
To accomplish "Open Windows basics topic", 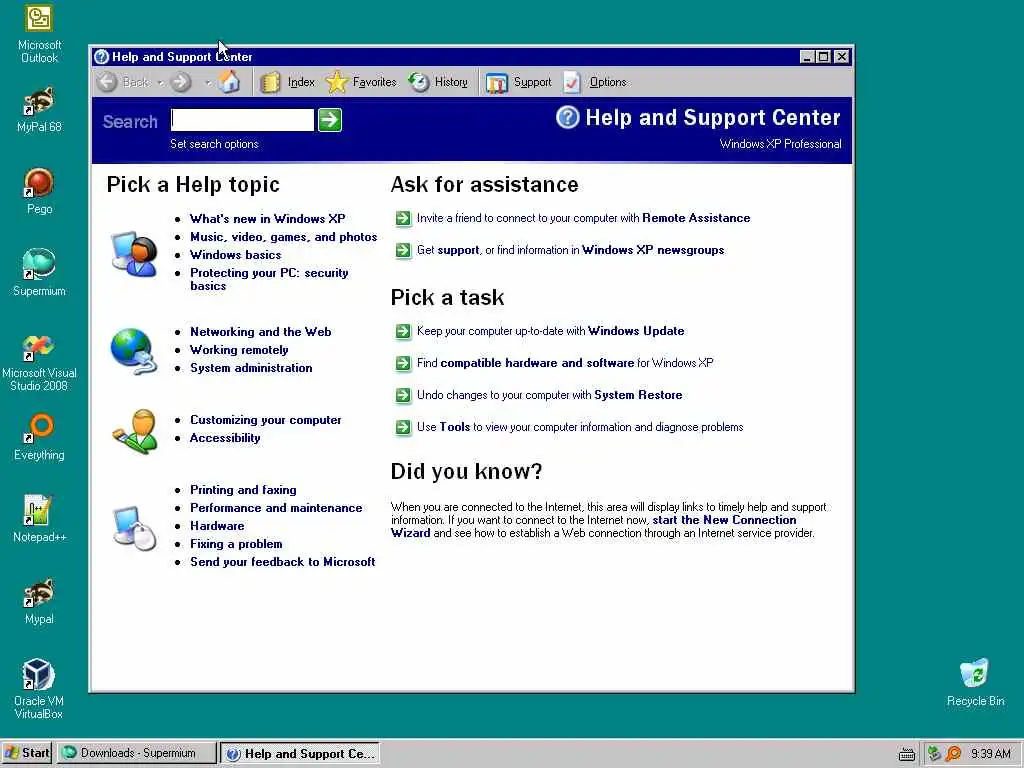I will tap(236, 255).
